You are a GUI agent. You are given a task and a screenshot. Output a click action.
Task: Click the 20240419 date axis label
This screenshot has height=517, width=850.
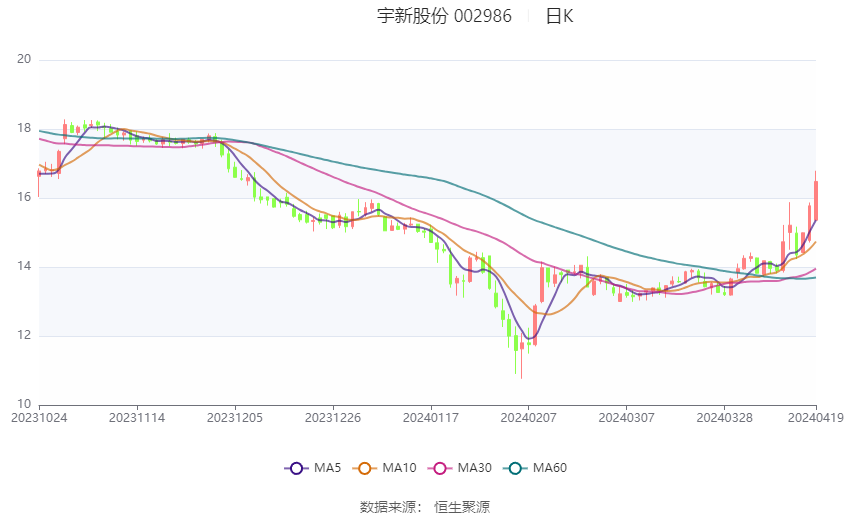pos(816,418)
